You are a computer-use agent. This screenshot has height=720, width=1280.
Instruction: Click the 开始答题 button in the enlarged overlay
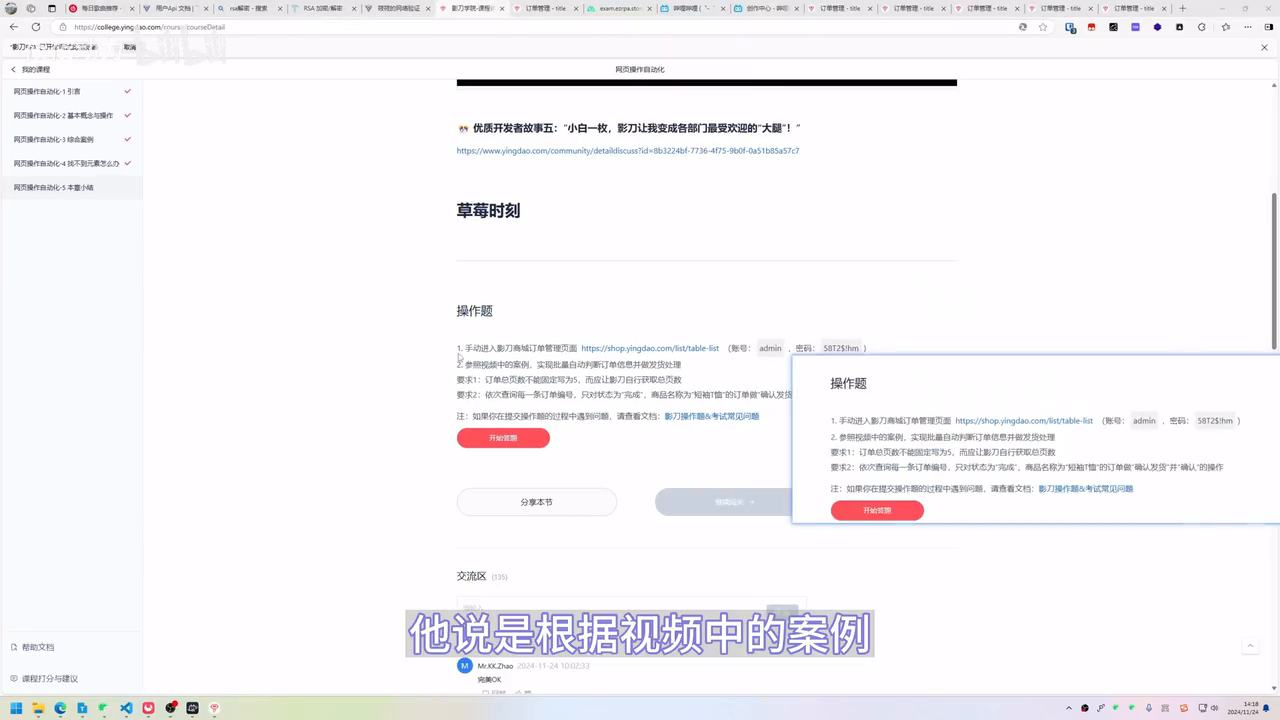(877, 510)
